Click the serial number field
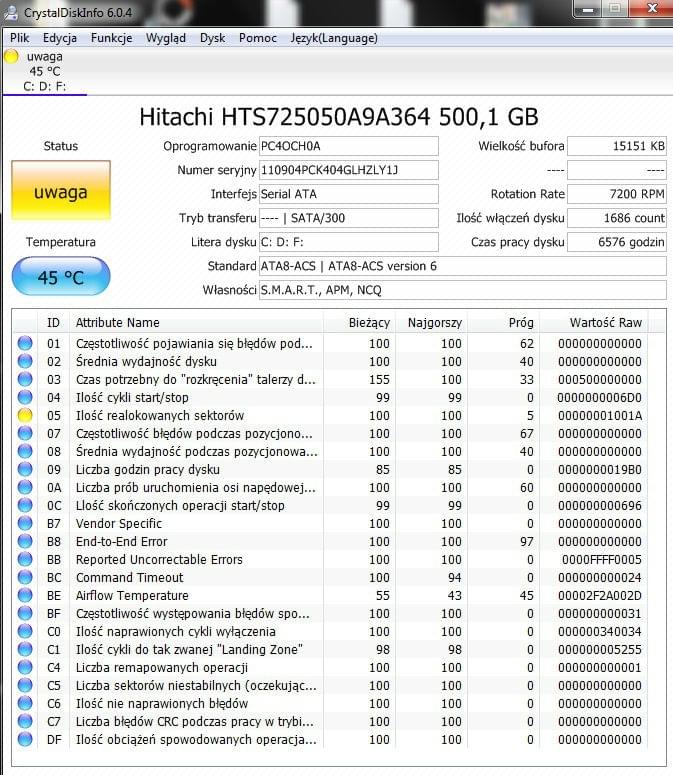The height and width of the screenshot is (775, 673). 349,170
